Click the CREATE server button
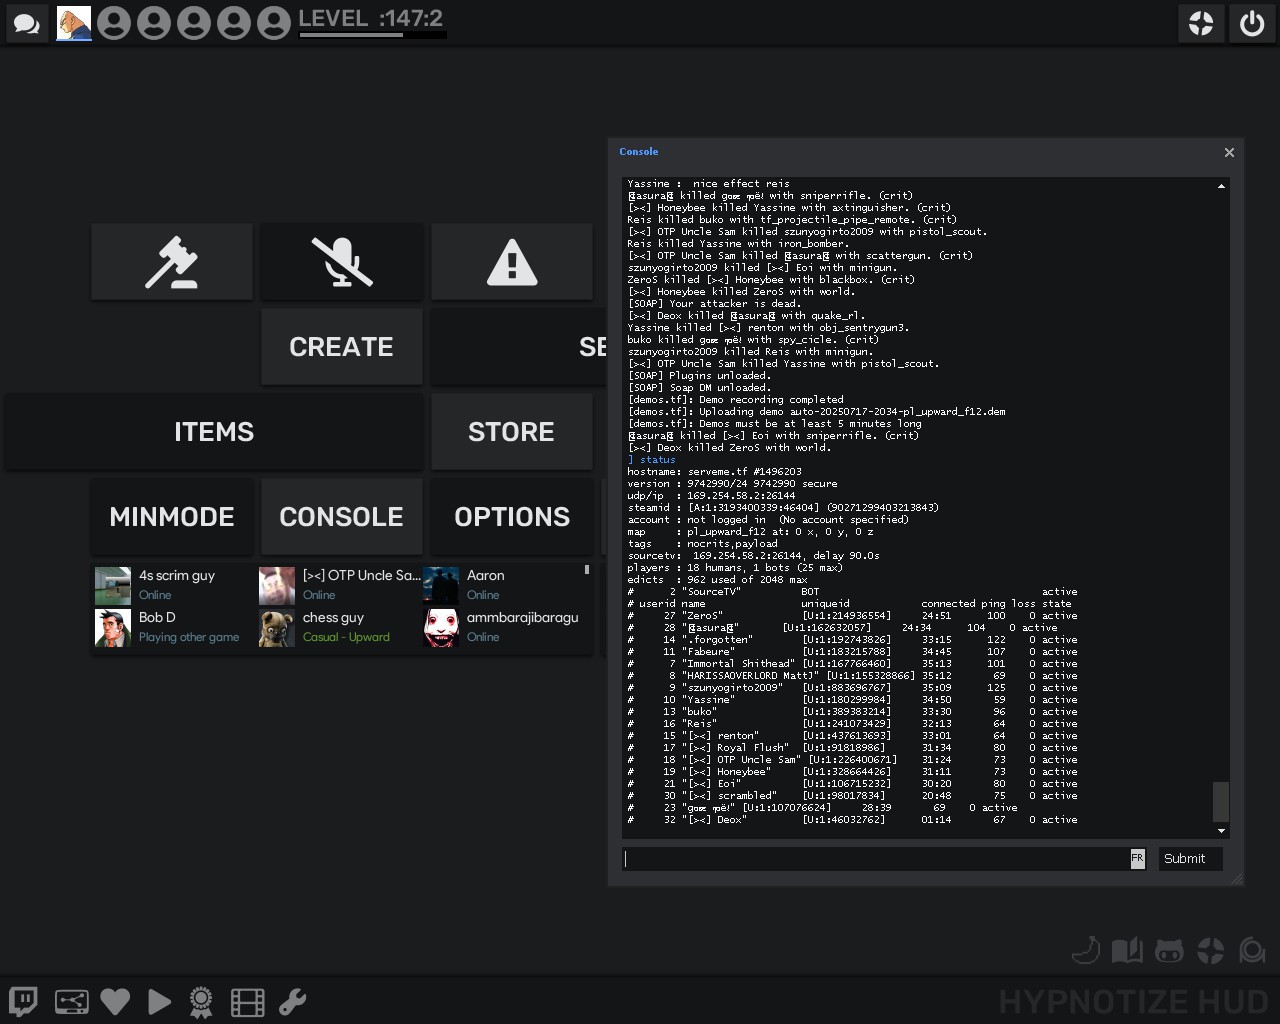The height and width of the screenshot is (1024, 1280). coord(342,347)
